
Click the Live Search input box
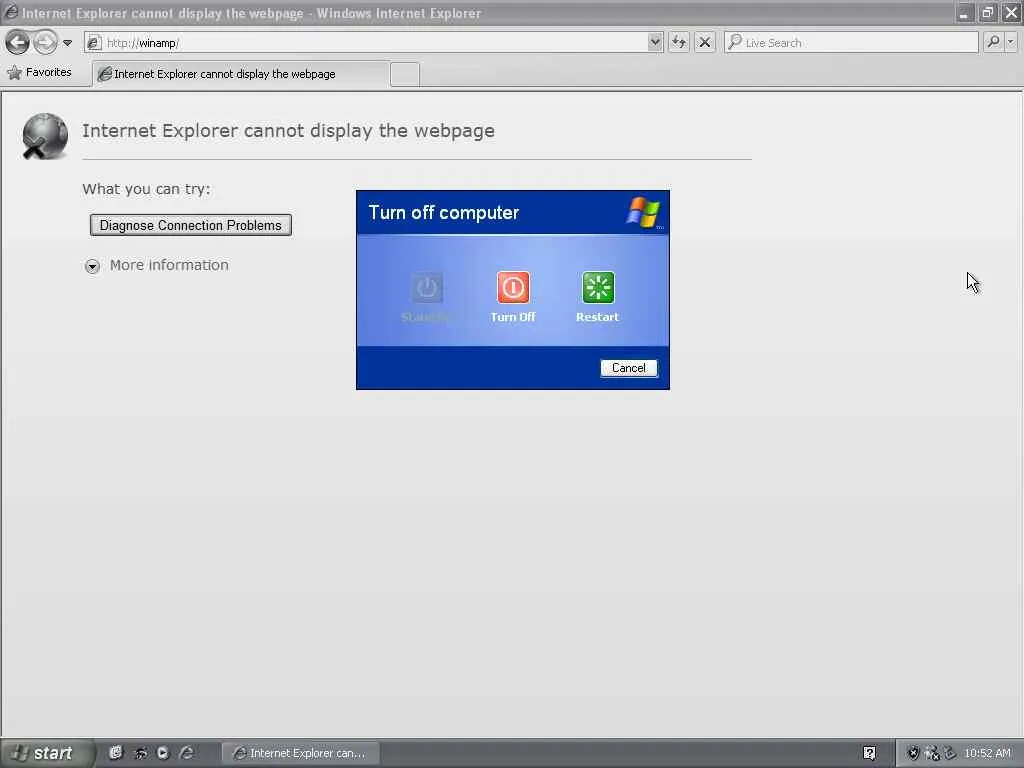(x=851, y=42)
